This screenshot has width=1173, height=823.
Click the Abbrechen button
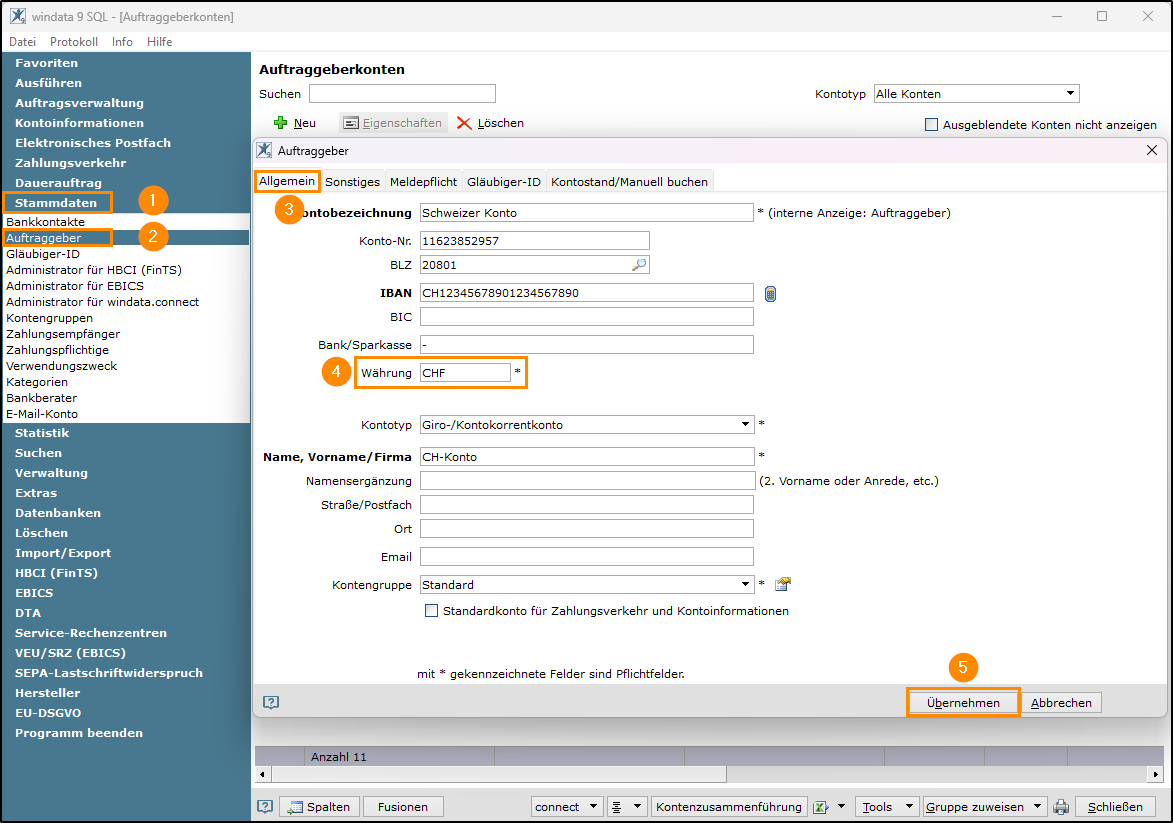[1061, 703]
